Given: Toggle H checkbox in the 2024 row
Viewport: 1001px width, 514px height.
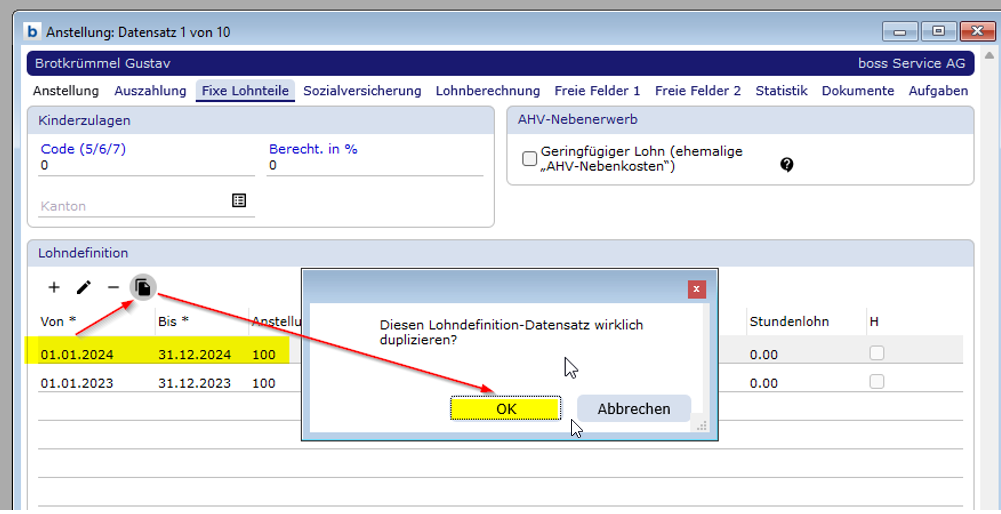Looking at the screenshot, I should [877, 353].
